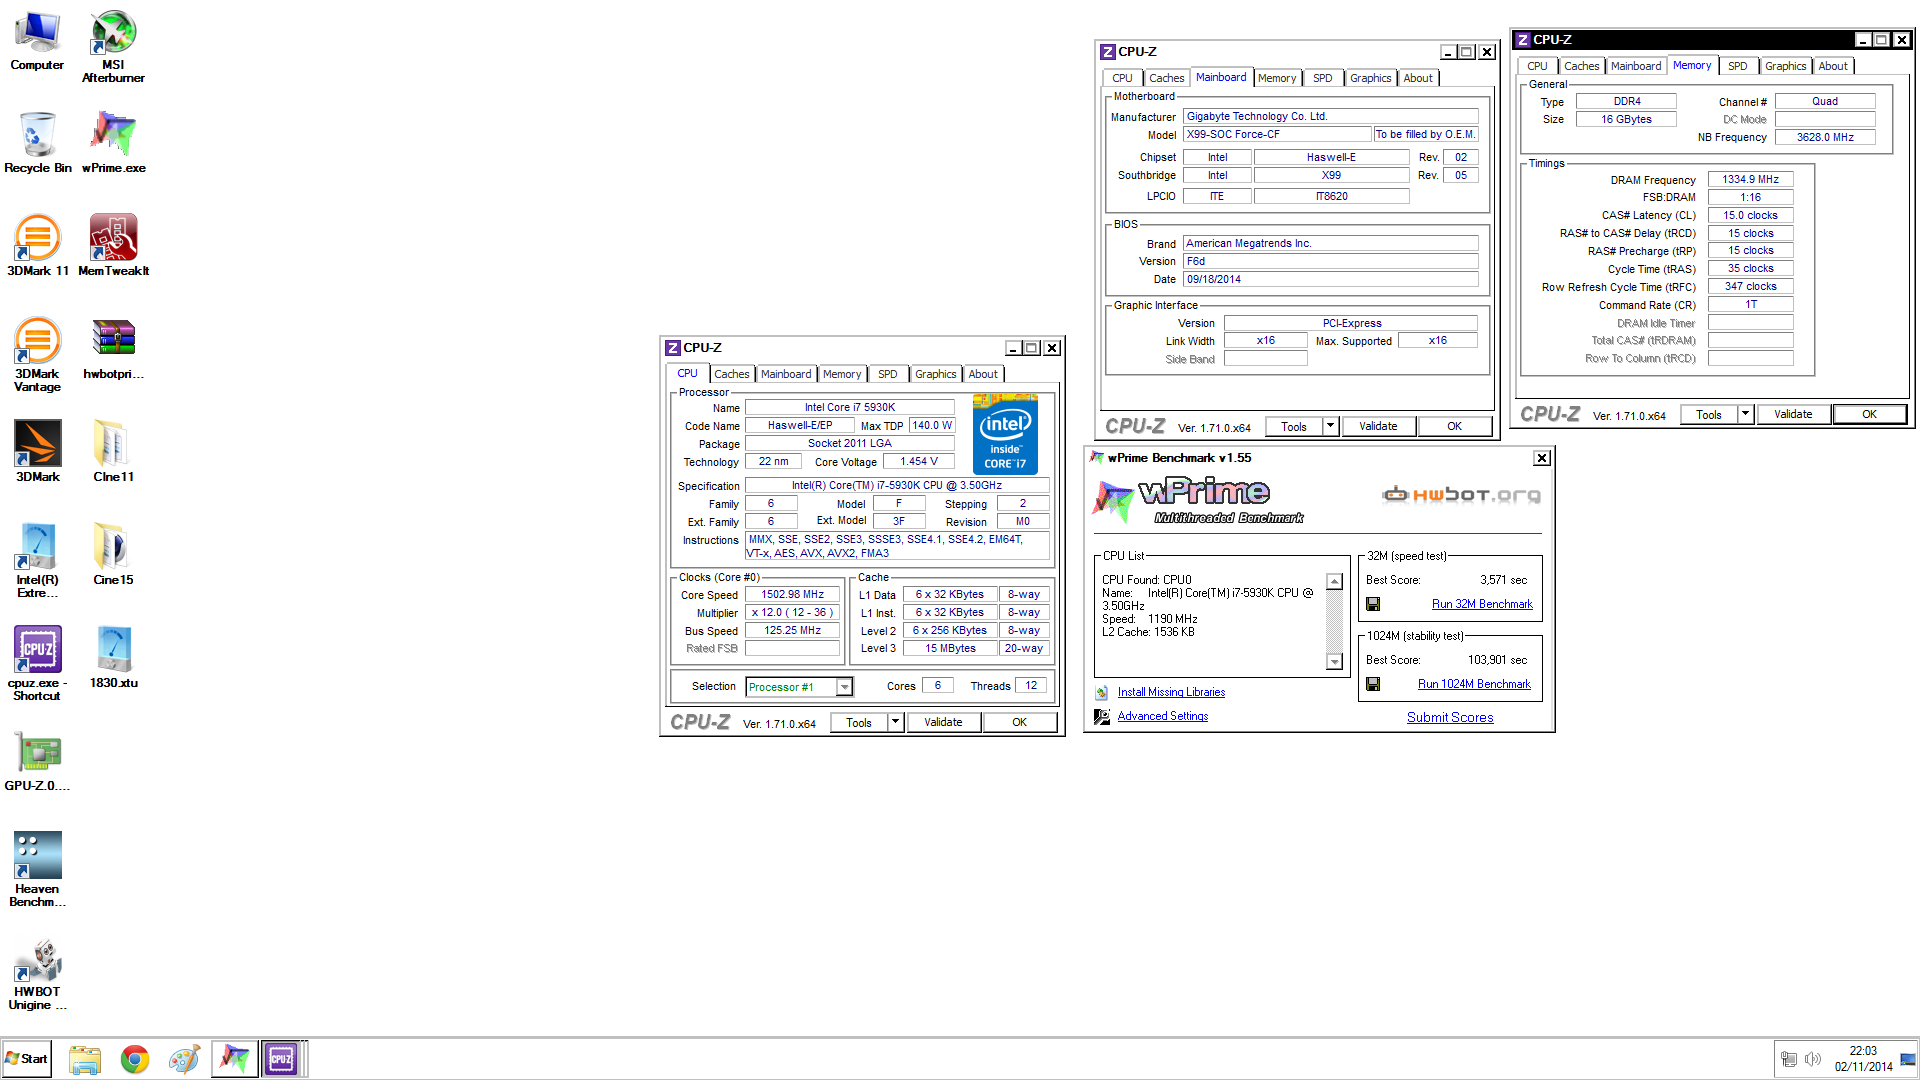The width and height of the screenshot is (1920, 1080).
Task: Expand Tools dropdown arrow in CPU tab window
Action: pyautogui.click(x=896, y=722)
